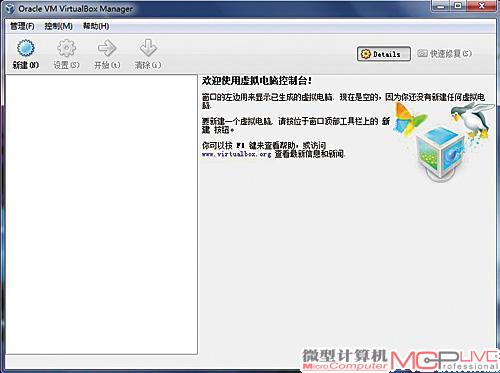Click the New (新建) virtual machine icon
This screenshot has width=500, height=373.
26,48
